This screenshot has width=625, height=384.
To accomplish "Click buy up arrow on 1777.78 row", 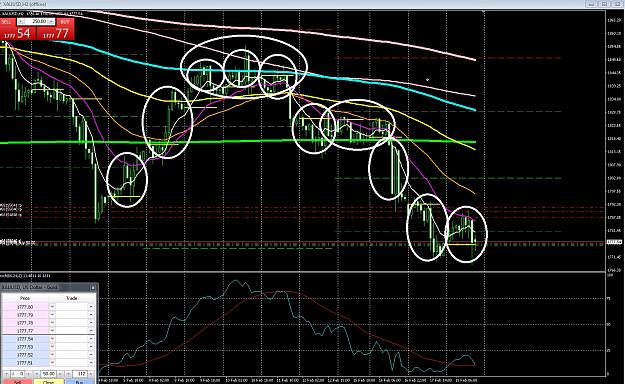I will (x=91, y=323).
